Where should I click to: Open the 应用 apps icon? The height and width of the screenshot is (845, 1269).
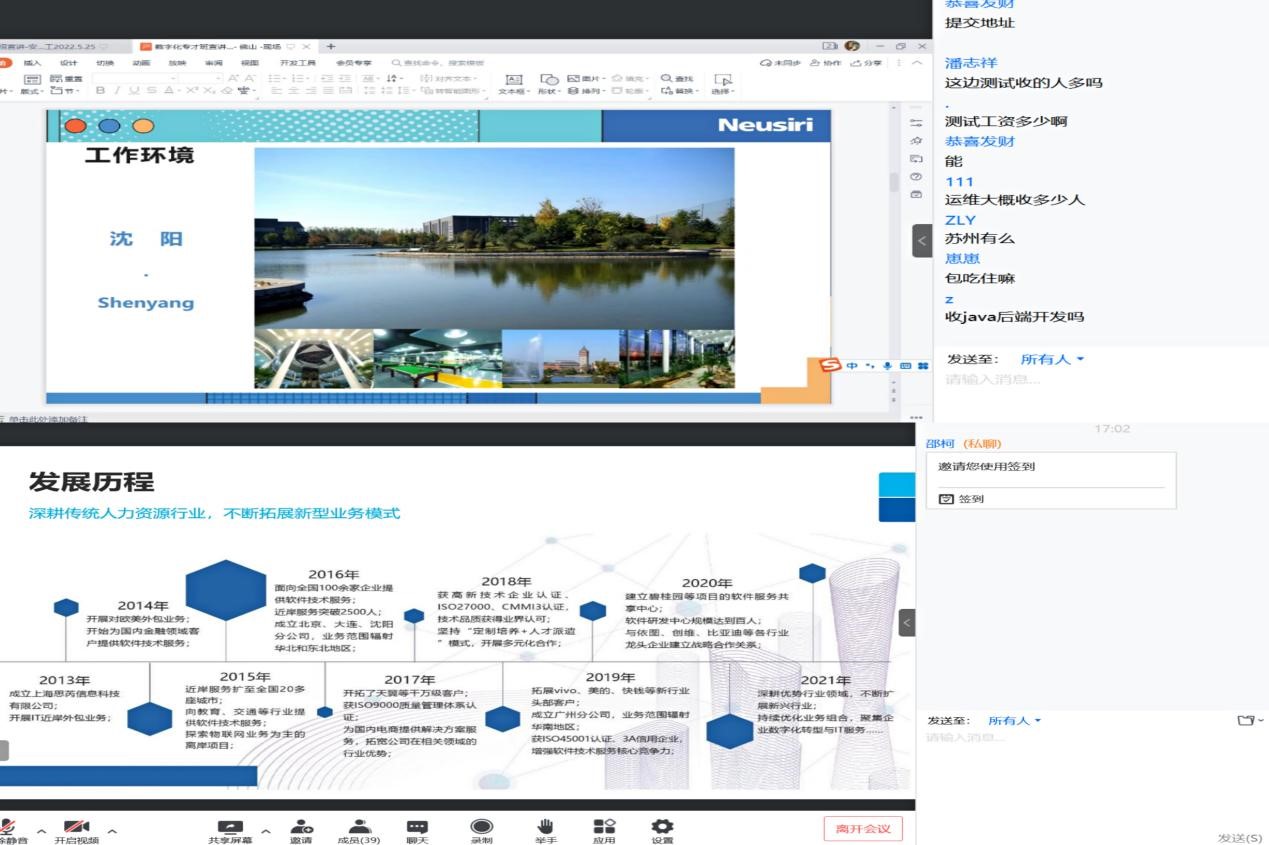coord(604,828)
